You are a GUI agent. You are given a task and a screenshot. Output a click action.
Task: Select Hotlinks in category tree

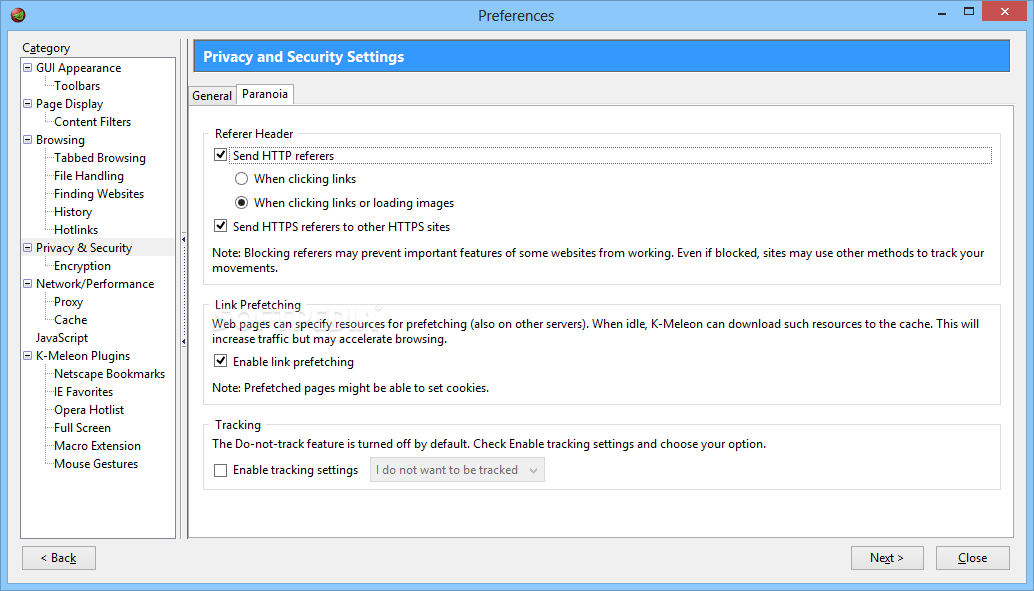pyautogui.click(x=76, y=230)
